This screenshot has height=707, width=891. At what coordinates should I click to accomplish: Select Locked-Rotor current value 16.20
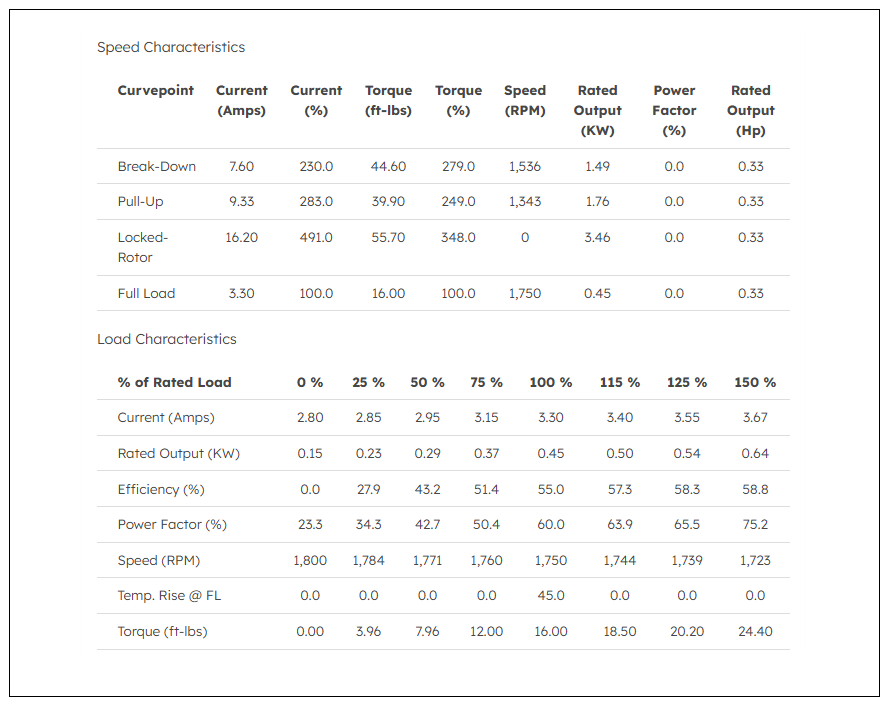[x=242, y=238]
